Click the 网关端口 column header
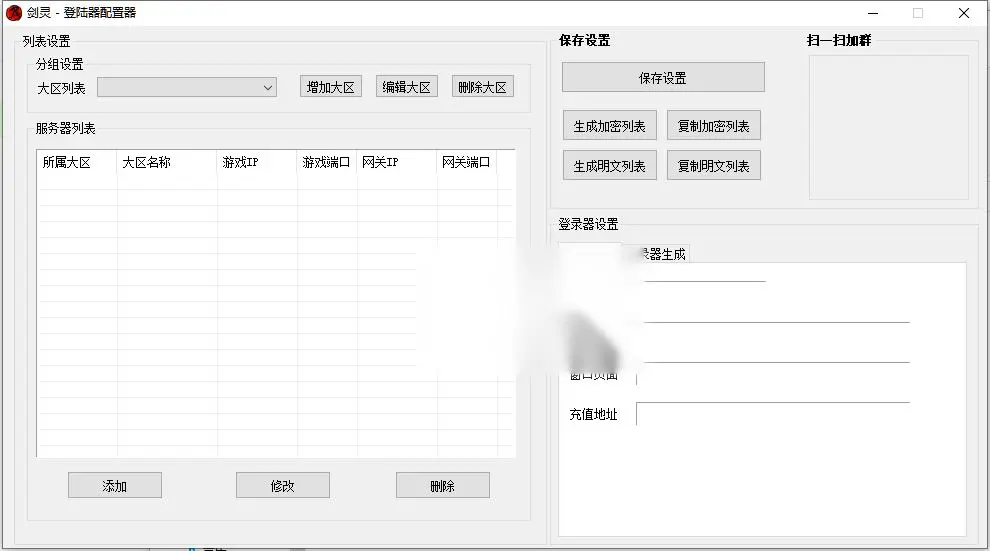 [x=467, y=162]
